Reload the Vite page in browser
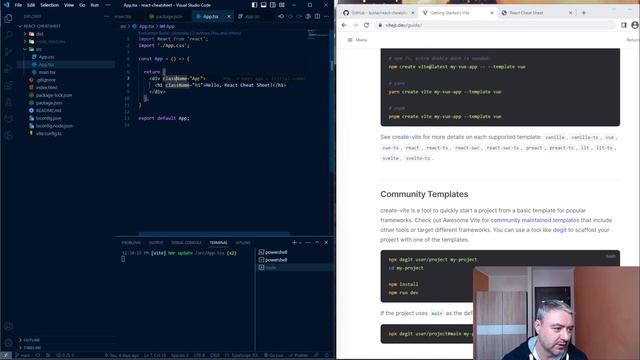The width and height of the screenshot is (640, 360). tap(366, 25)
